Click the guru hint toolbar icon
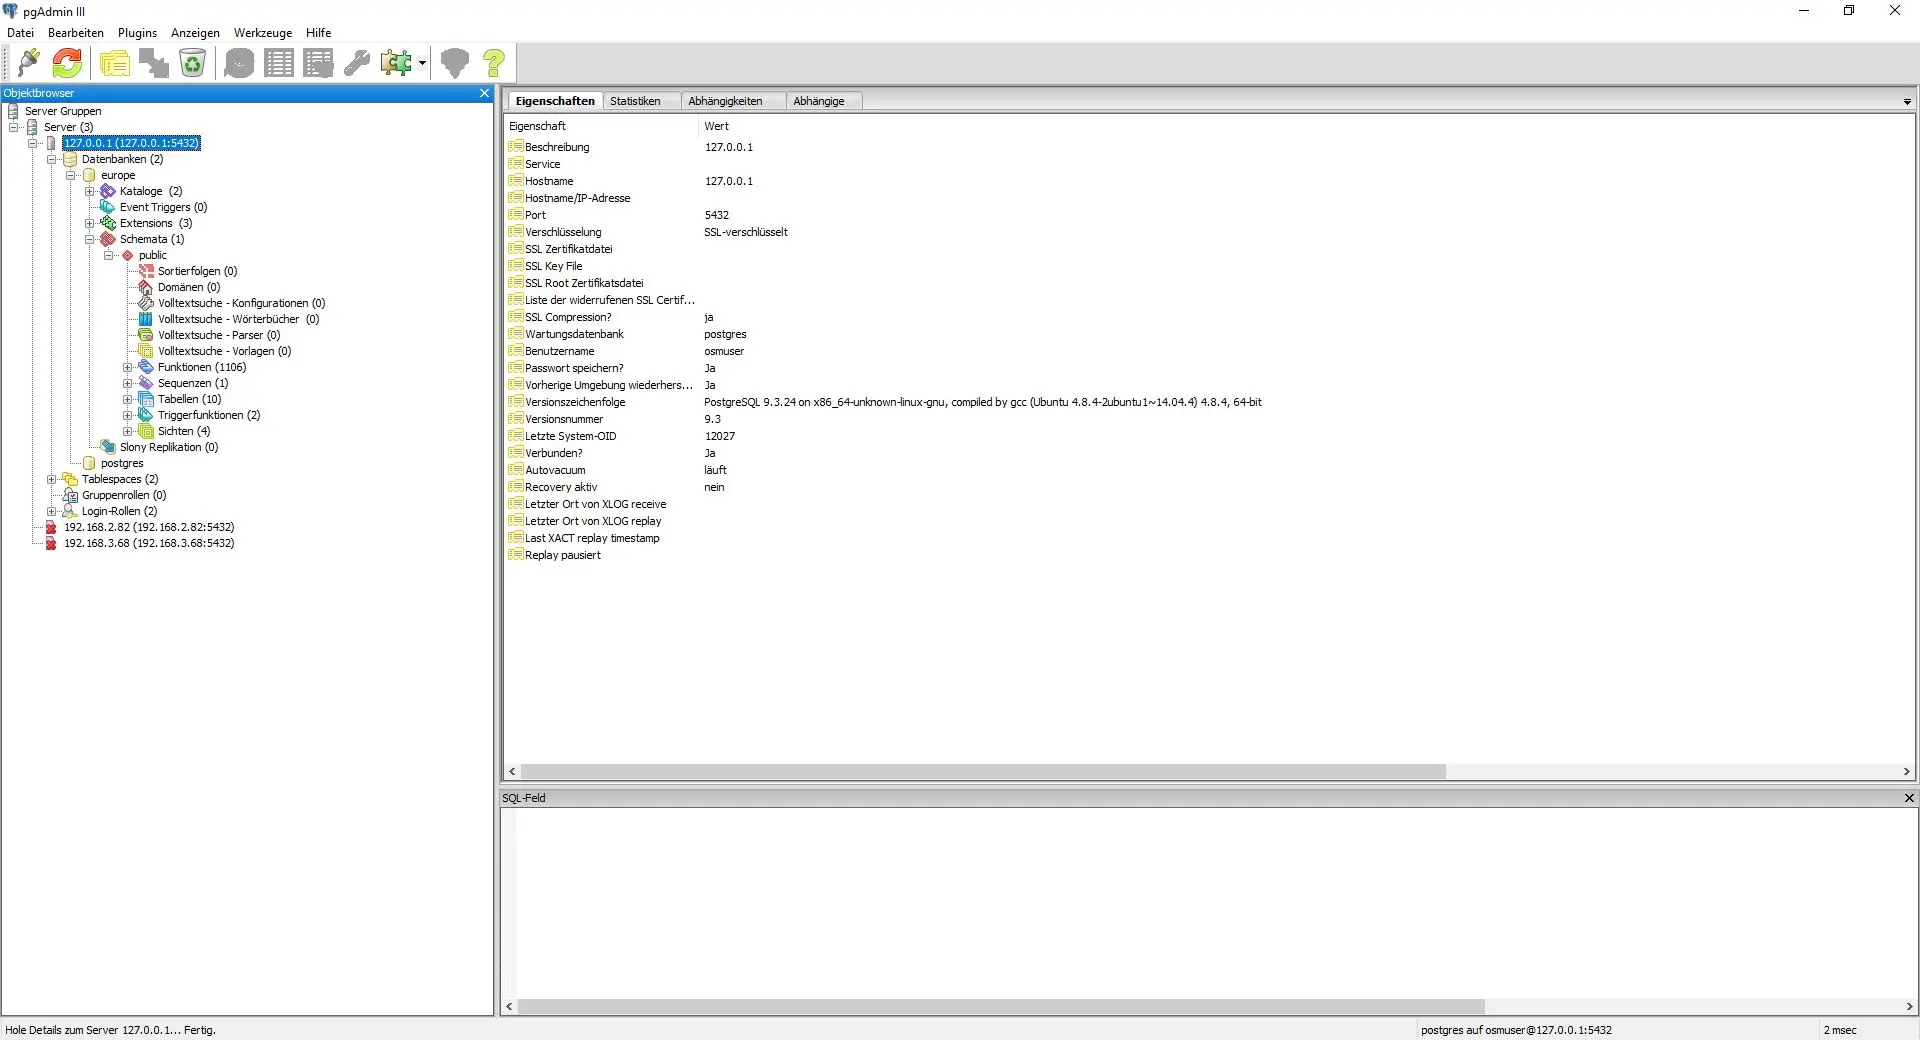Screen dimensions: 1920x1040 pos(455,63)
